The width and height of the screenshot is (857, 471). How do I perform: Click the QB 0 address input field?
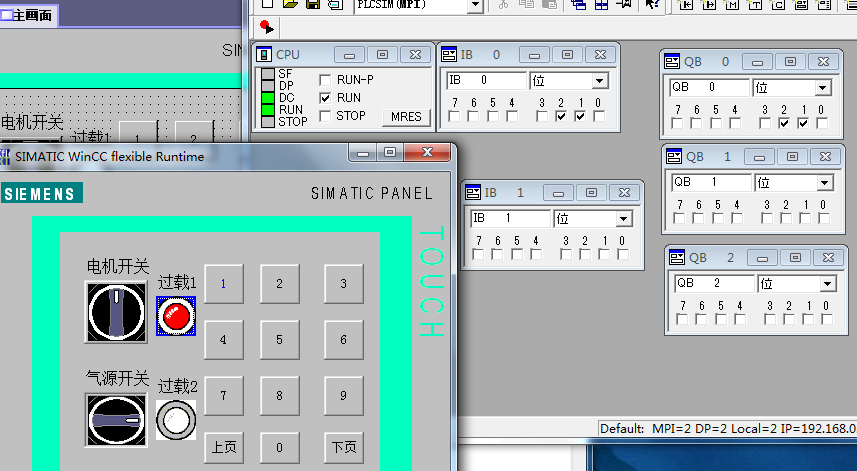pyautogui.click(x=709, y=87)
